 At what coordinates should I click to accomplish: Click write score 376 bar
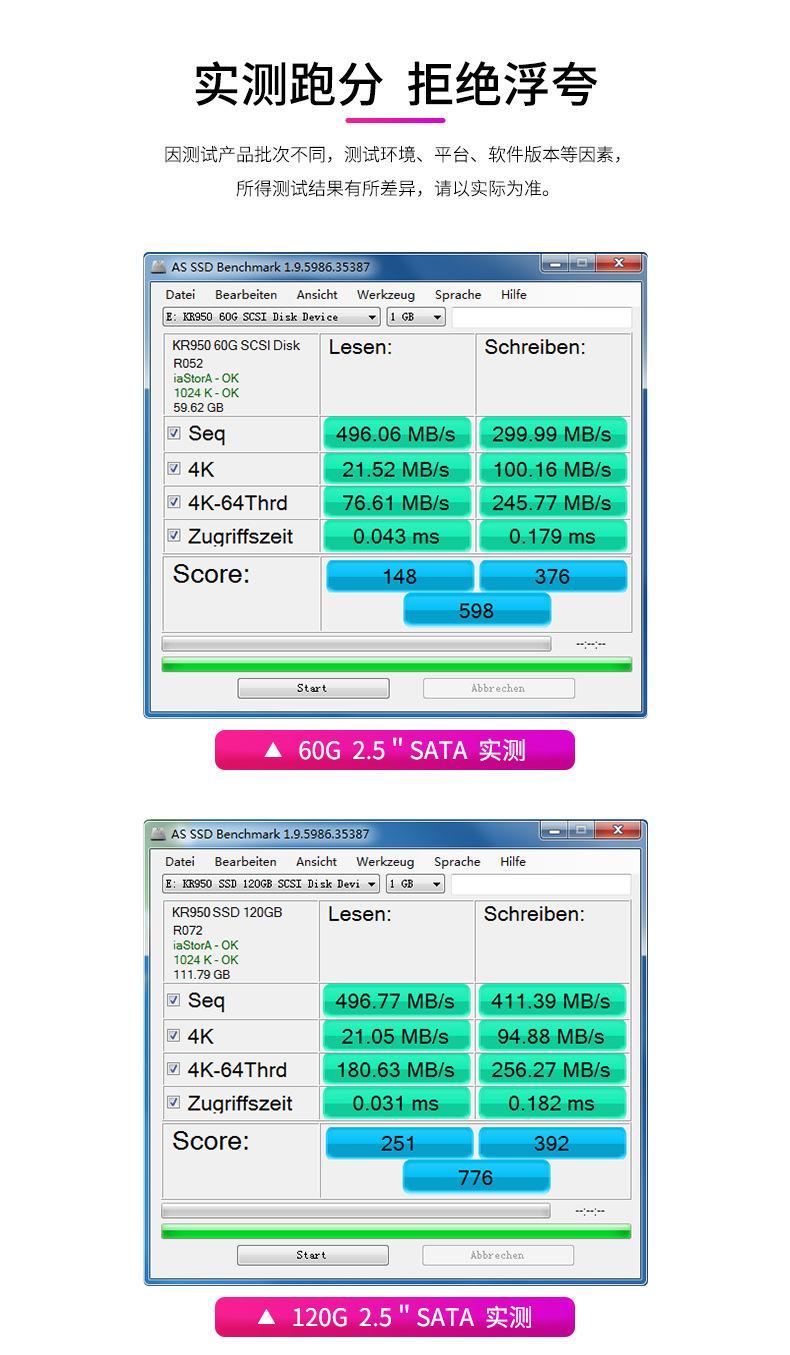click(x=552, y=576)
